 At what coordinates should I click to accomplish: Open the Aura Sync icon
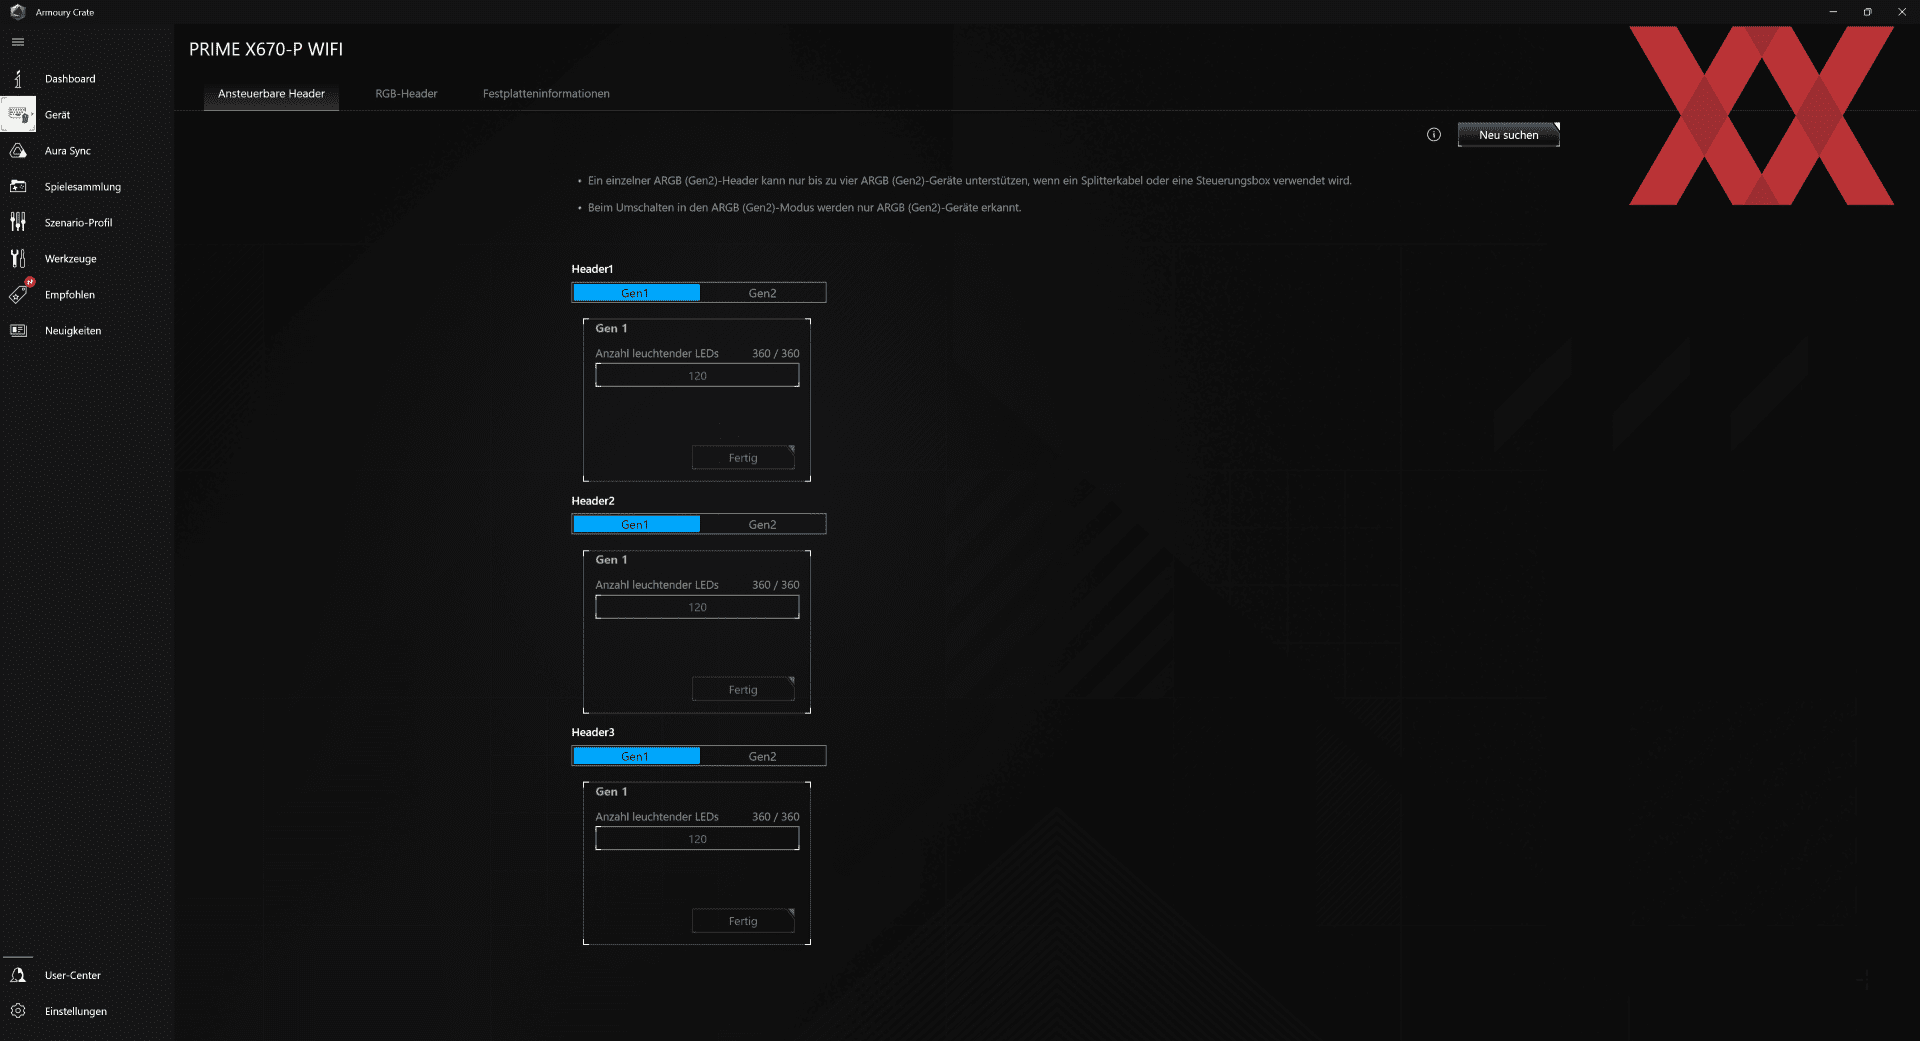18,151
